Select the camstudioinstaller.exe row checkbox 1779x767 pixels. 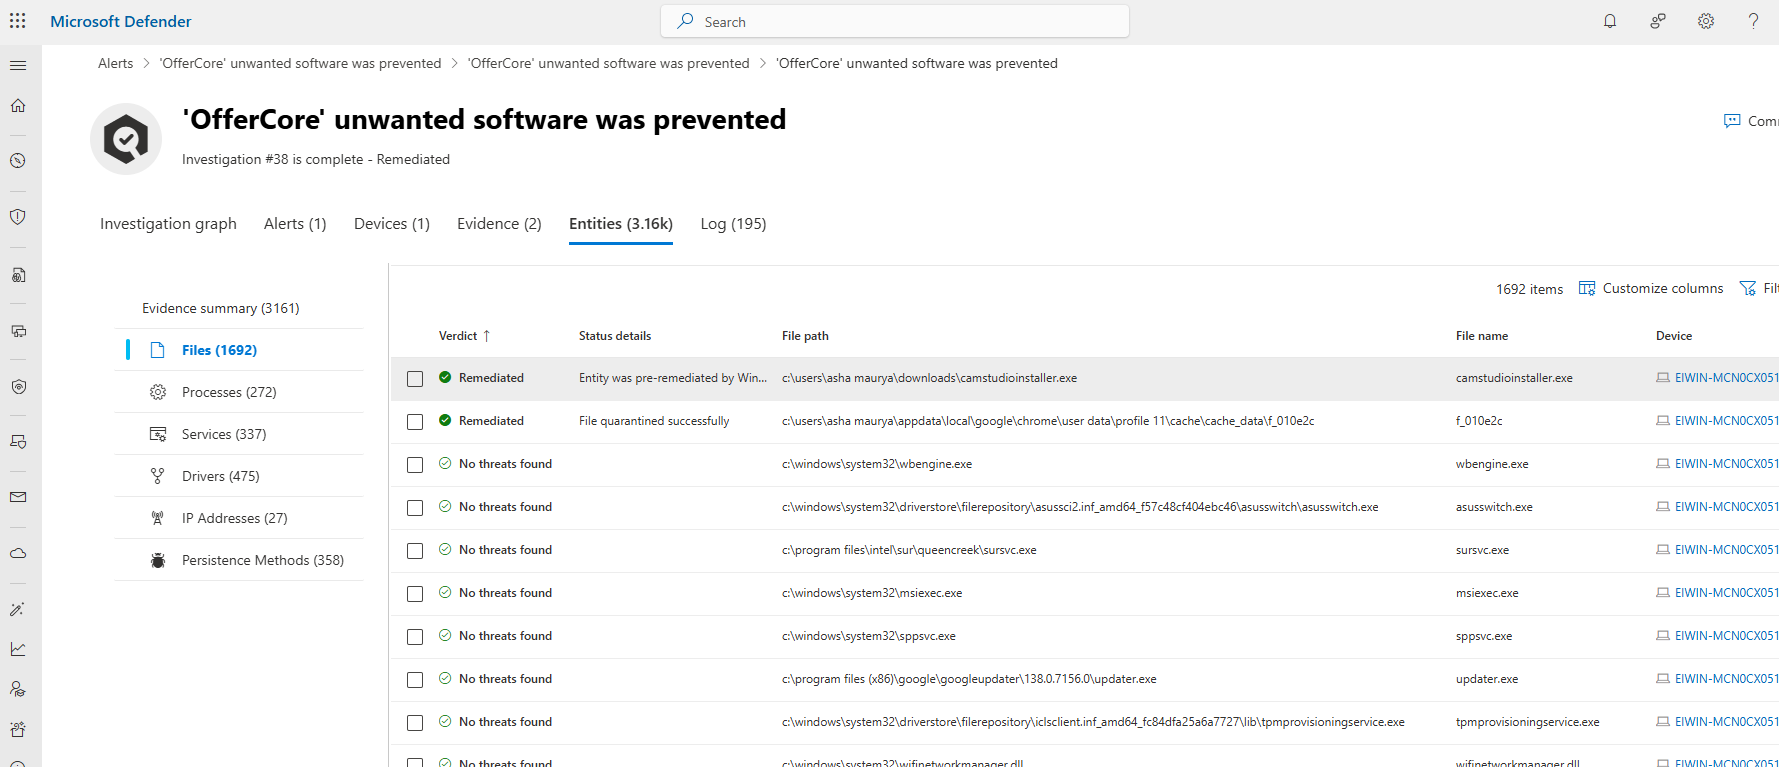coord(415,379)
